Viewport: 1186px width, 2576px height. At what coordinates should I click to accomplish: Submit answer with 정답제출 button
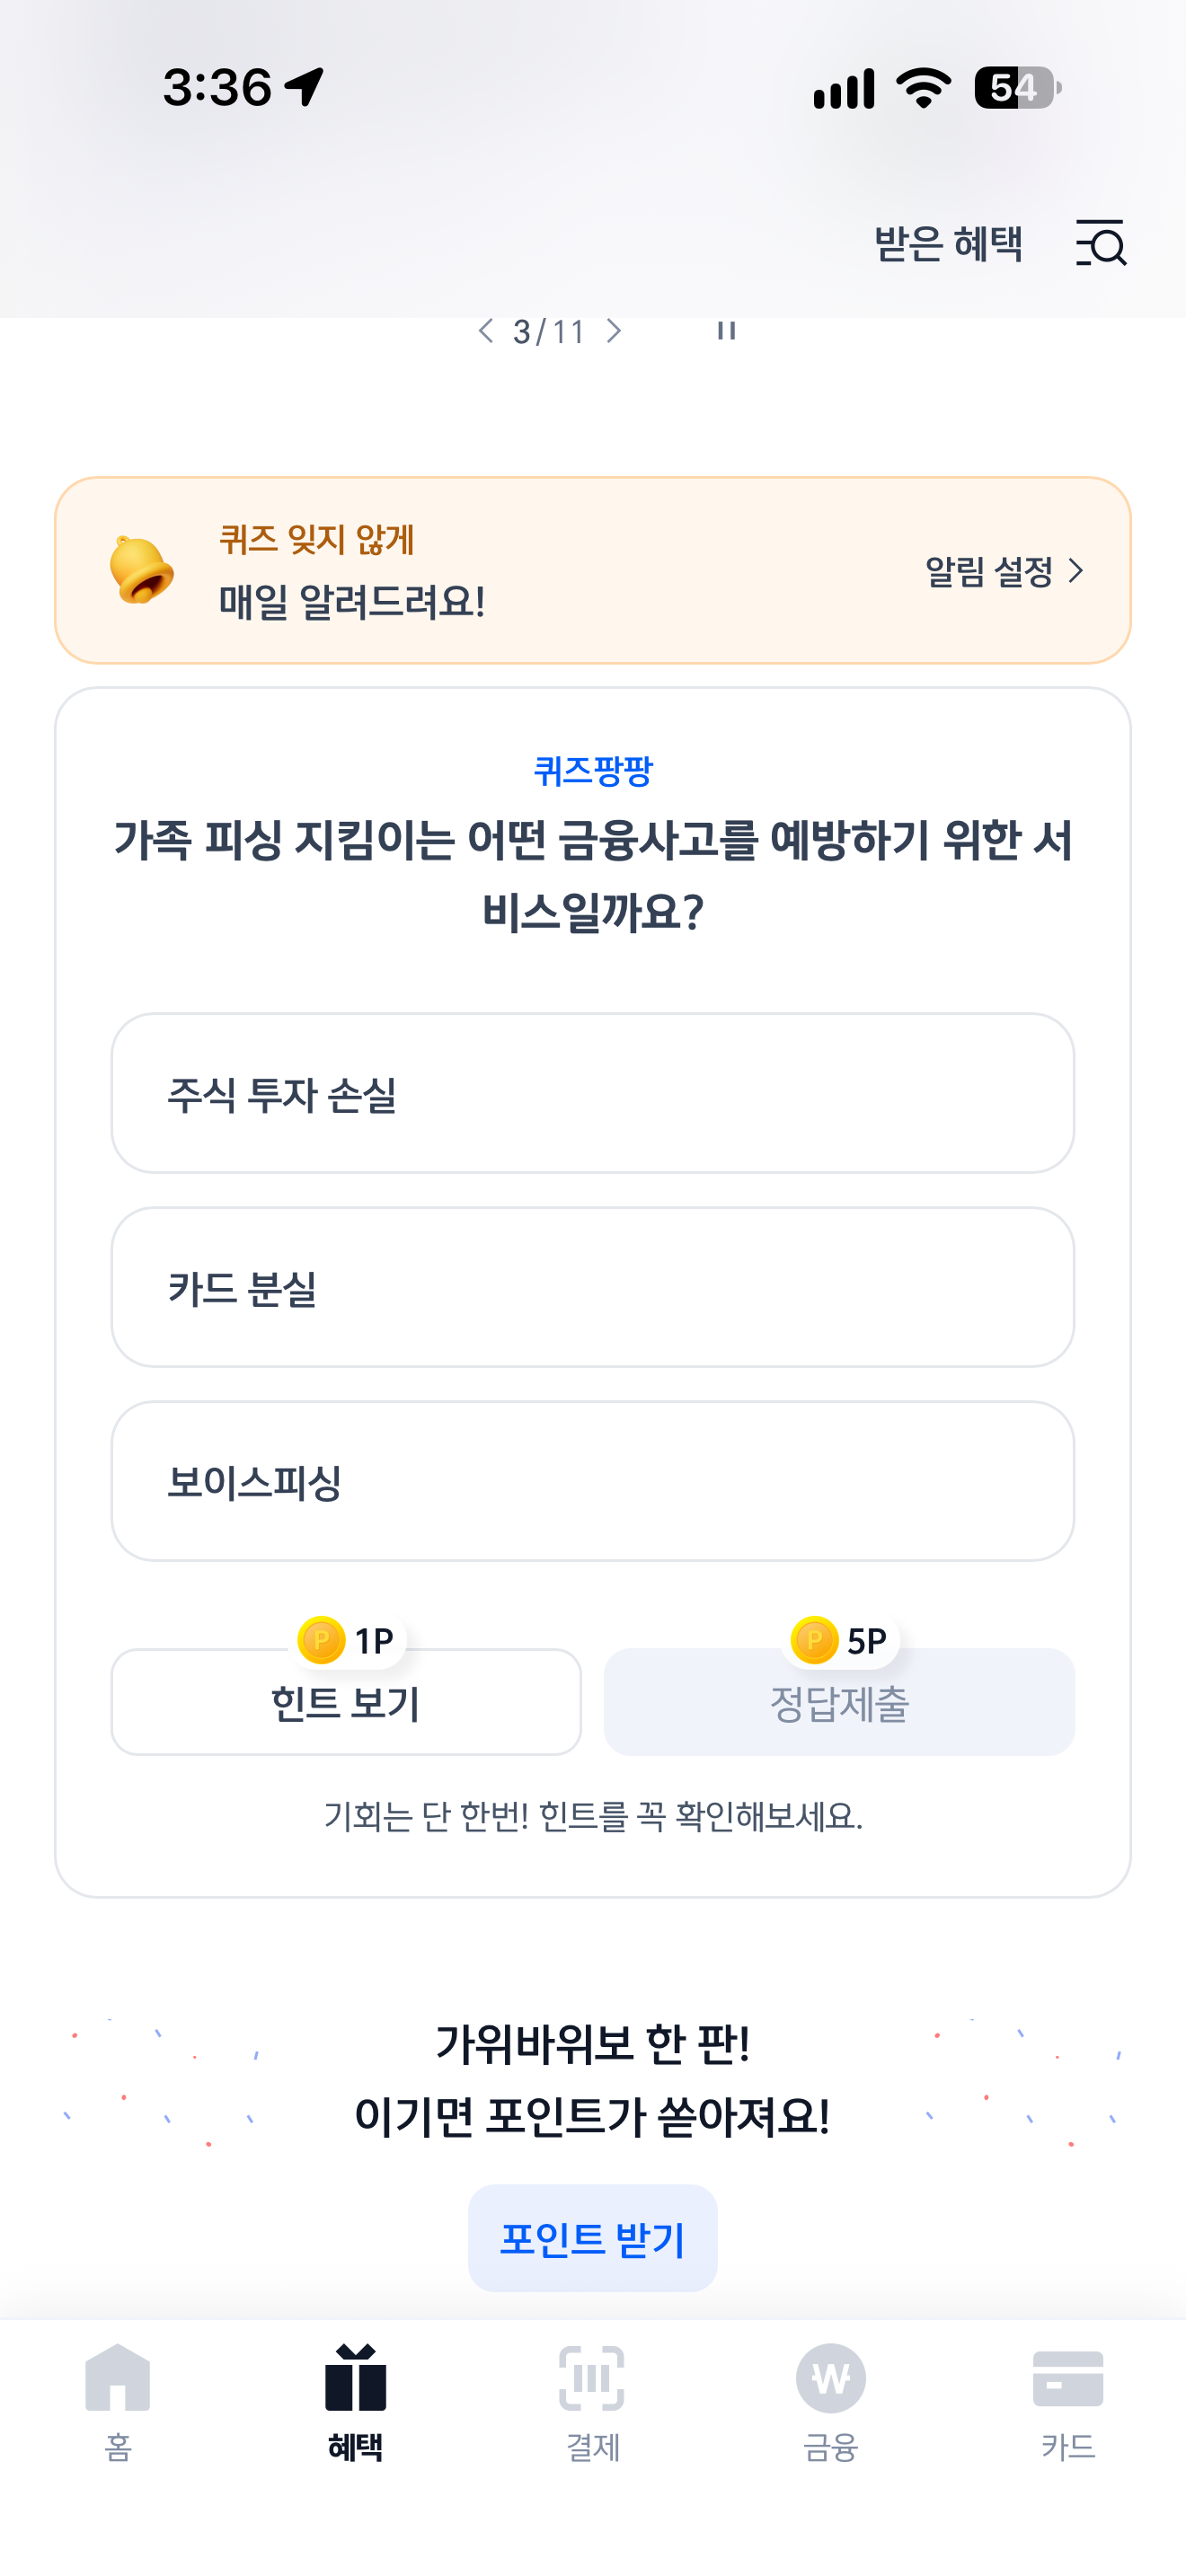pyautogui.click(x=839, y=1702)
